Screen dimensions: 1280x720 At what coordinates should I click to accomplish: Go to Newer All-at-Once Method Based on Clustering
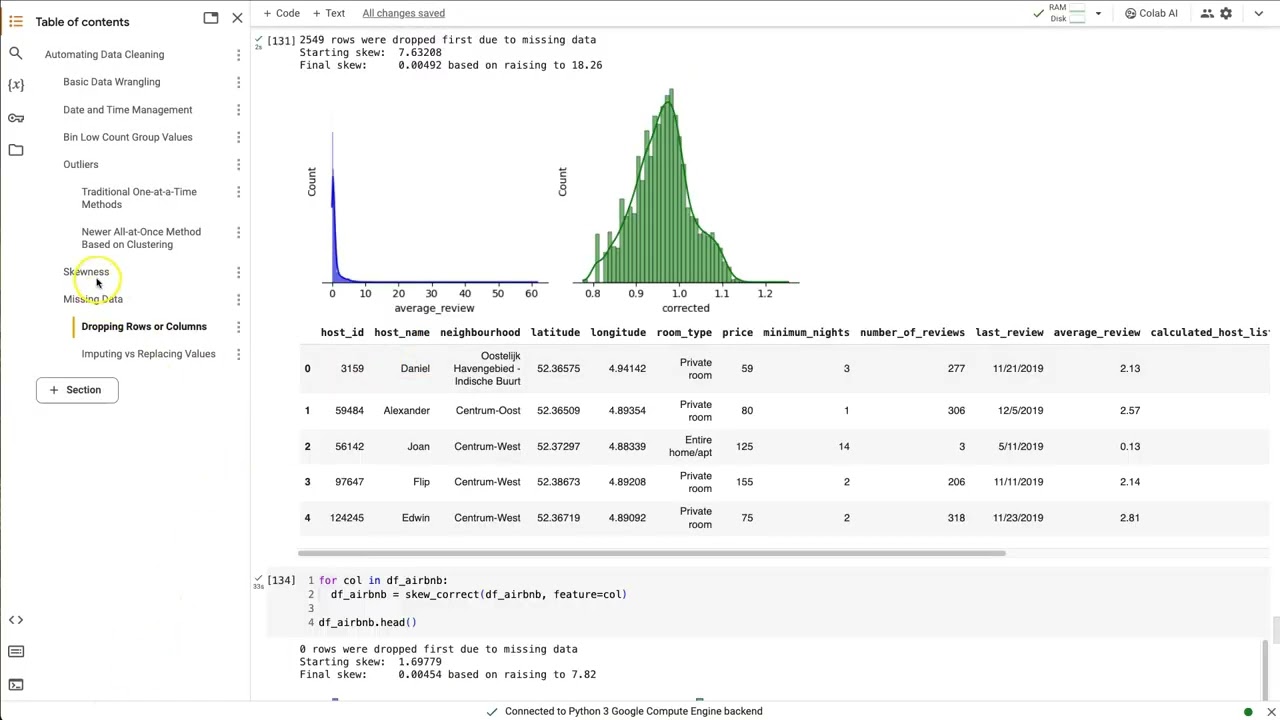pyautogui.click(x=141, y=238)
